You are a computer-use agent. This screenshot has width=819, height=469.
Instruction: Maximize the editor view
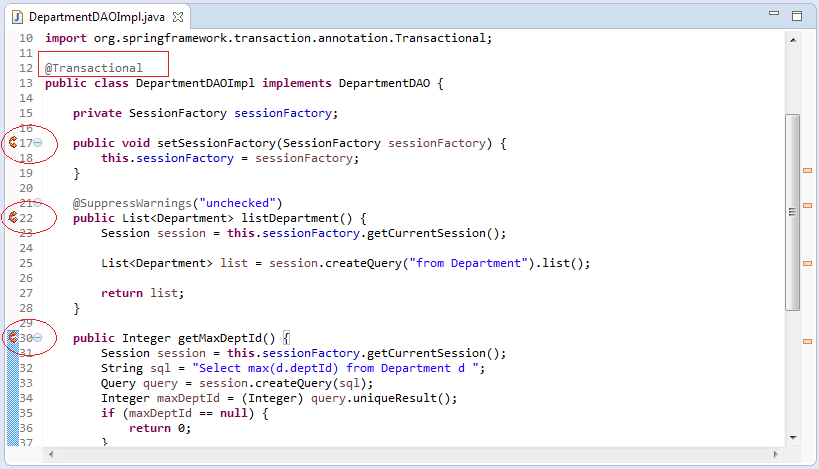tap(797, 16)
